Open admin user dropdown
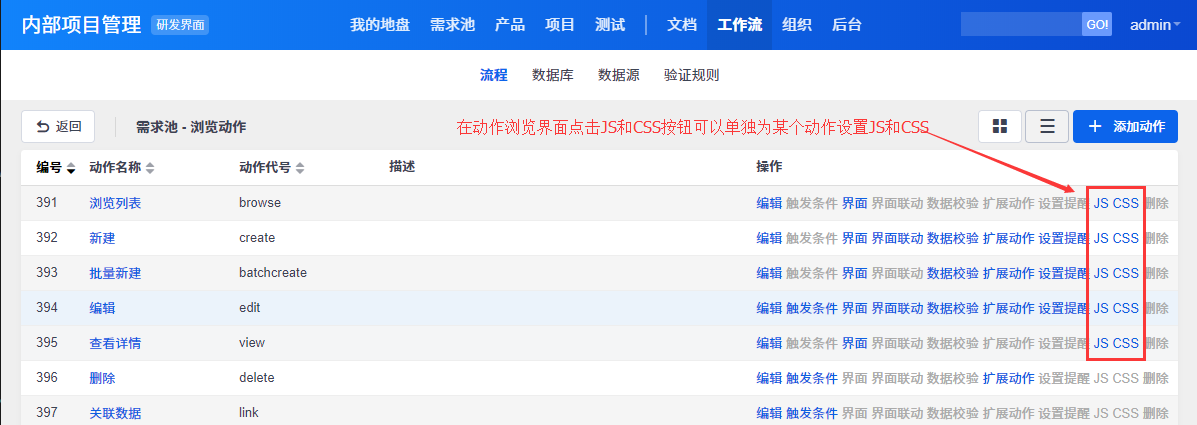The width and height of the screenshot is (1197, 425). click(x=1155, y=24)
